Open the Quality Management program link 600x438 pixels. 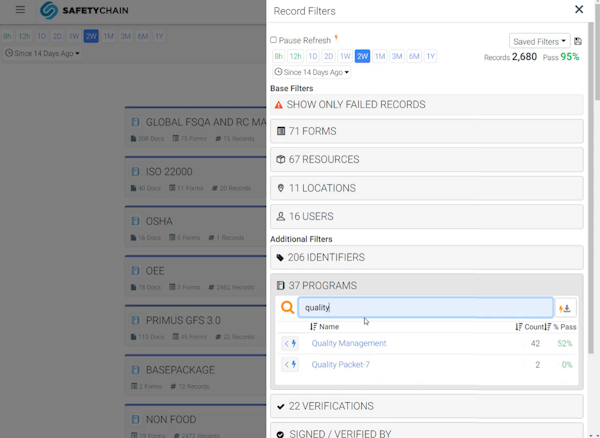click(349, 343)
